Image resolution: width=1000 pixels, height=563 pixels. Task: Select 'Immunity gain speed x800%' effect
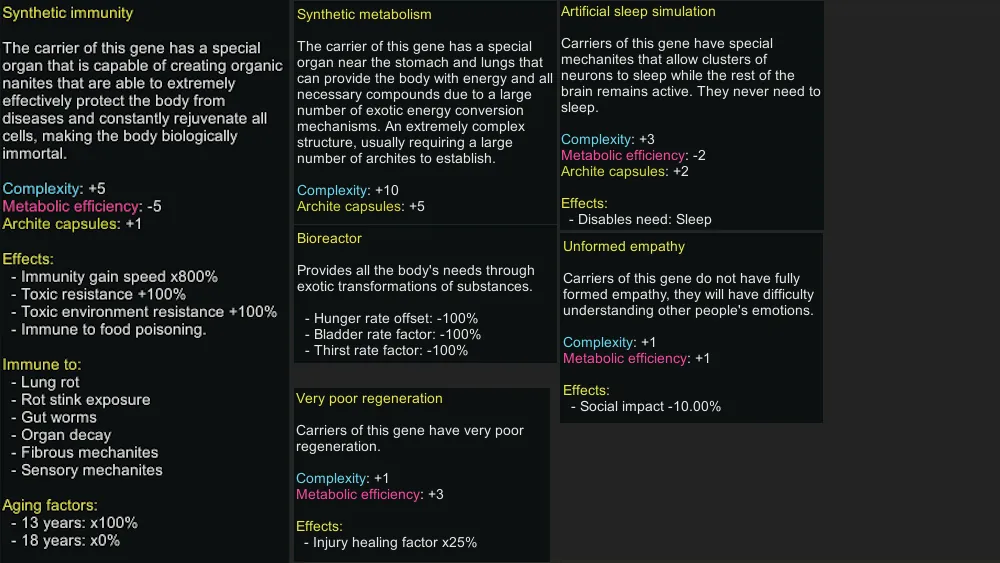tap(119, 276)
